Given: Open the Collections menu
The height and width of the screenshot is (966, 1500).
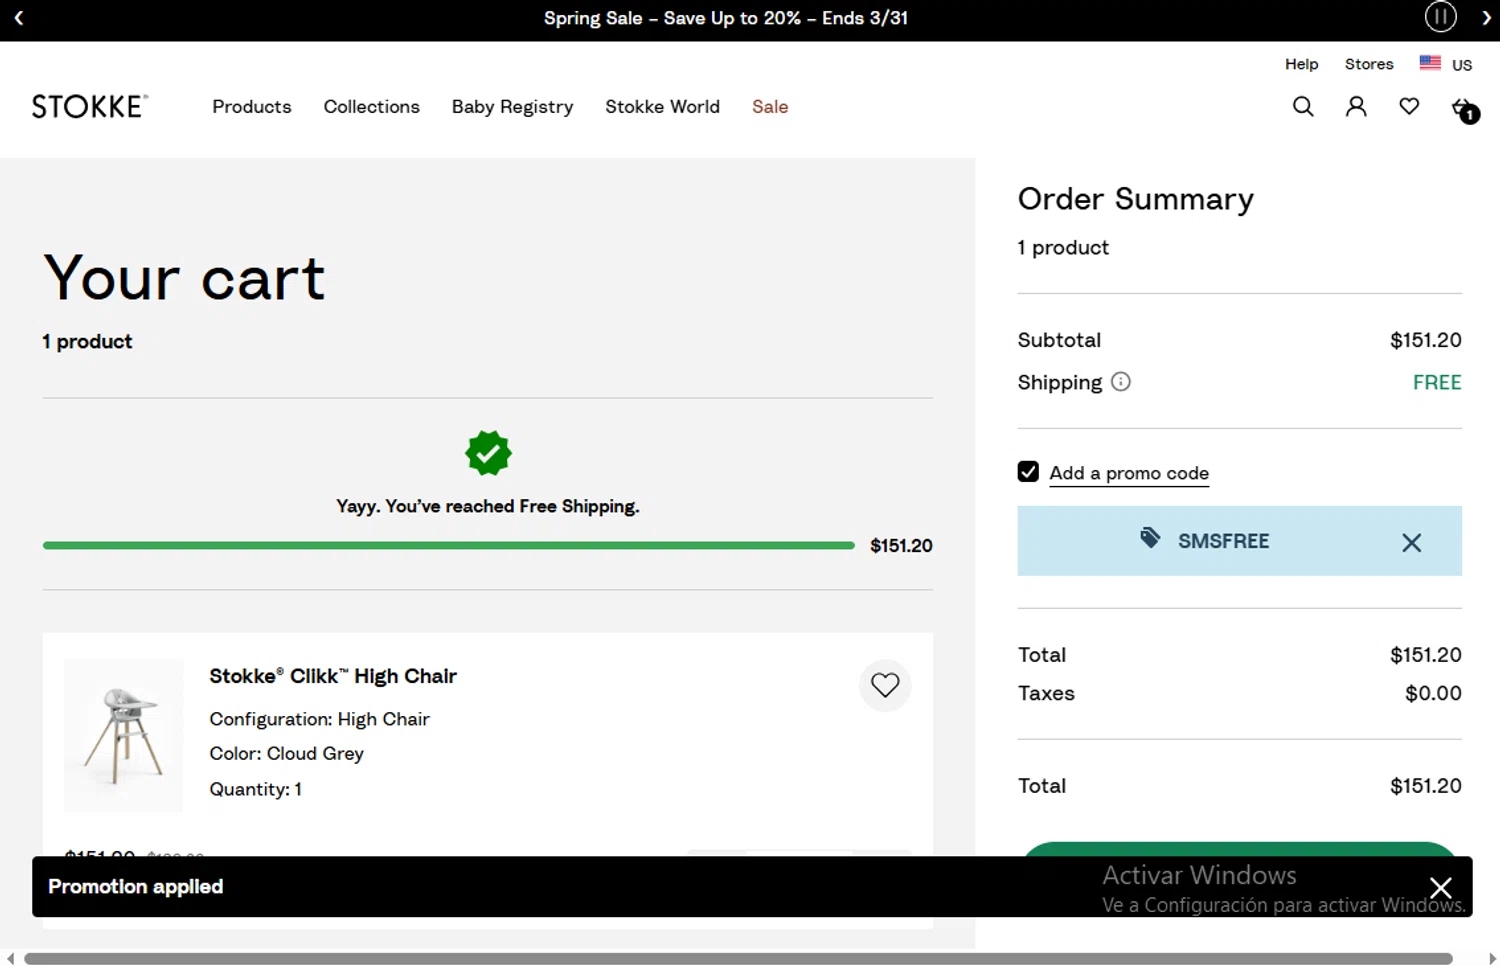Looking at the screenshot, I should point(371,107).
